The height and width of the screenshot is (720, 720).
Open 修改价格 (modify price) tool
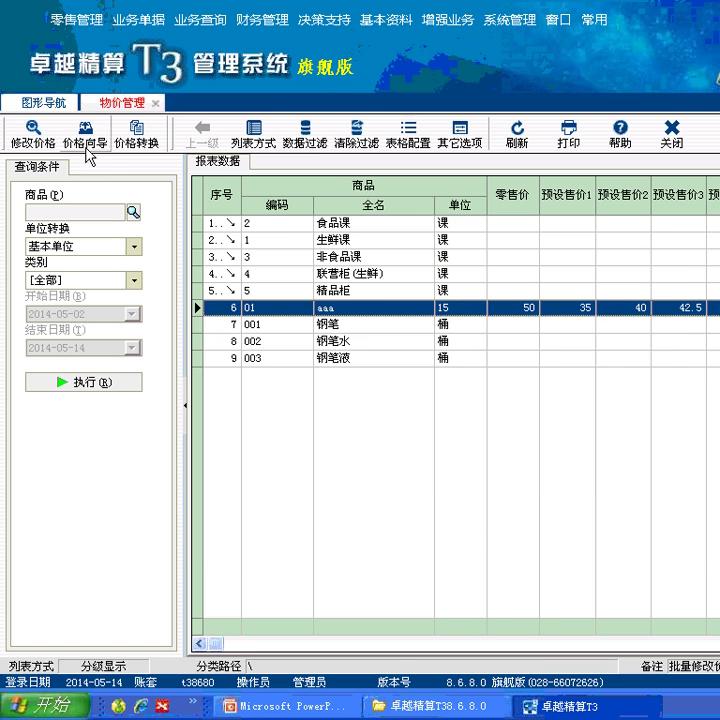[33, 135]
